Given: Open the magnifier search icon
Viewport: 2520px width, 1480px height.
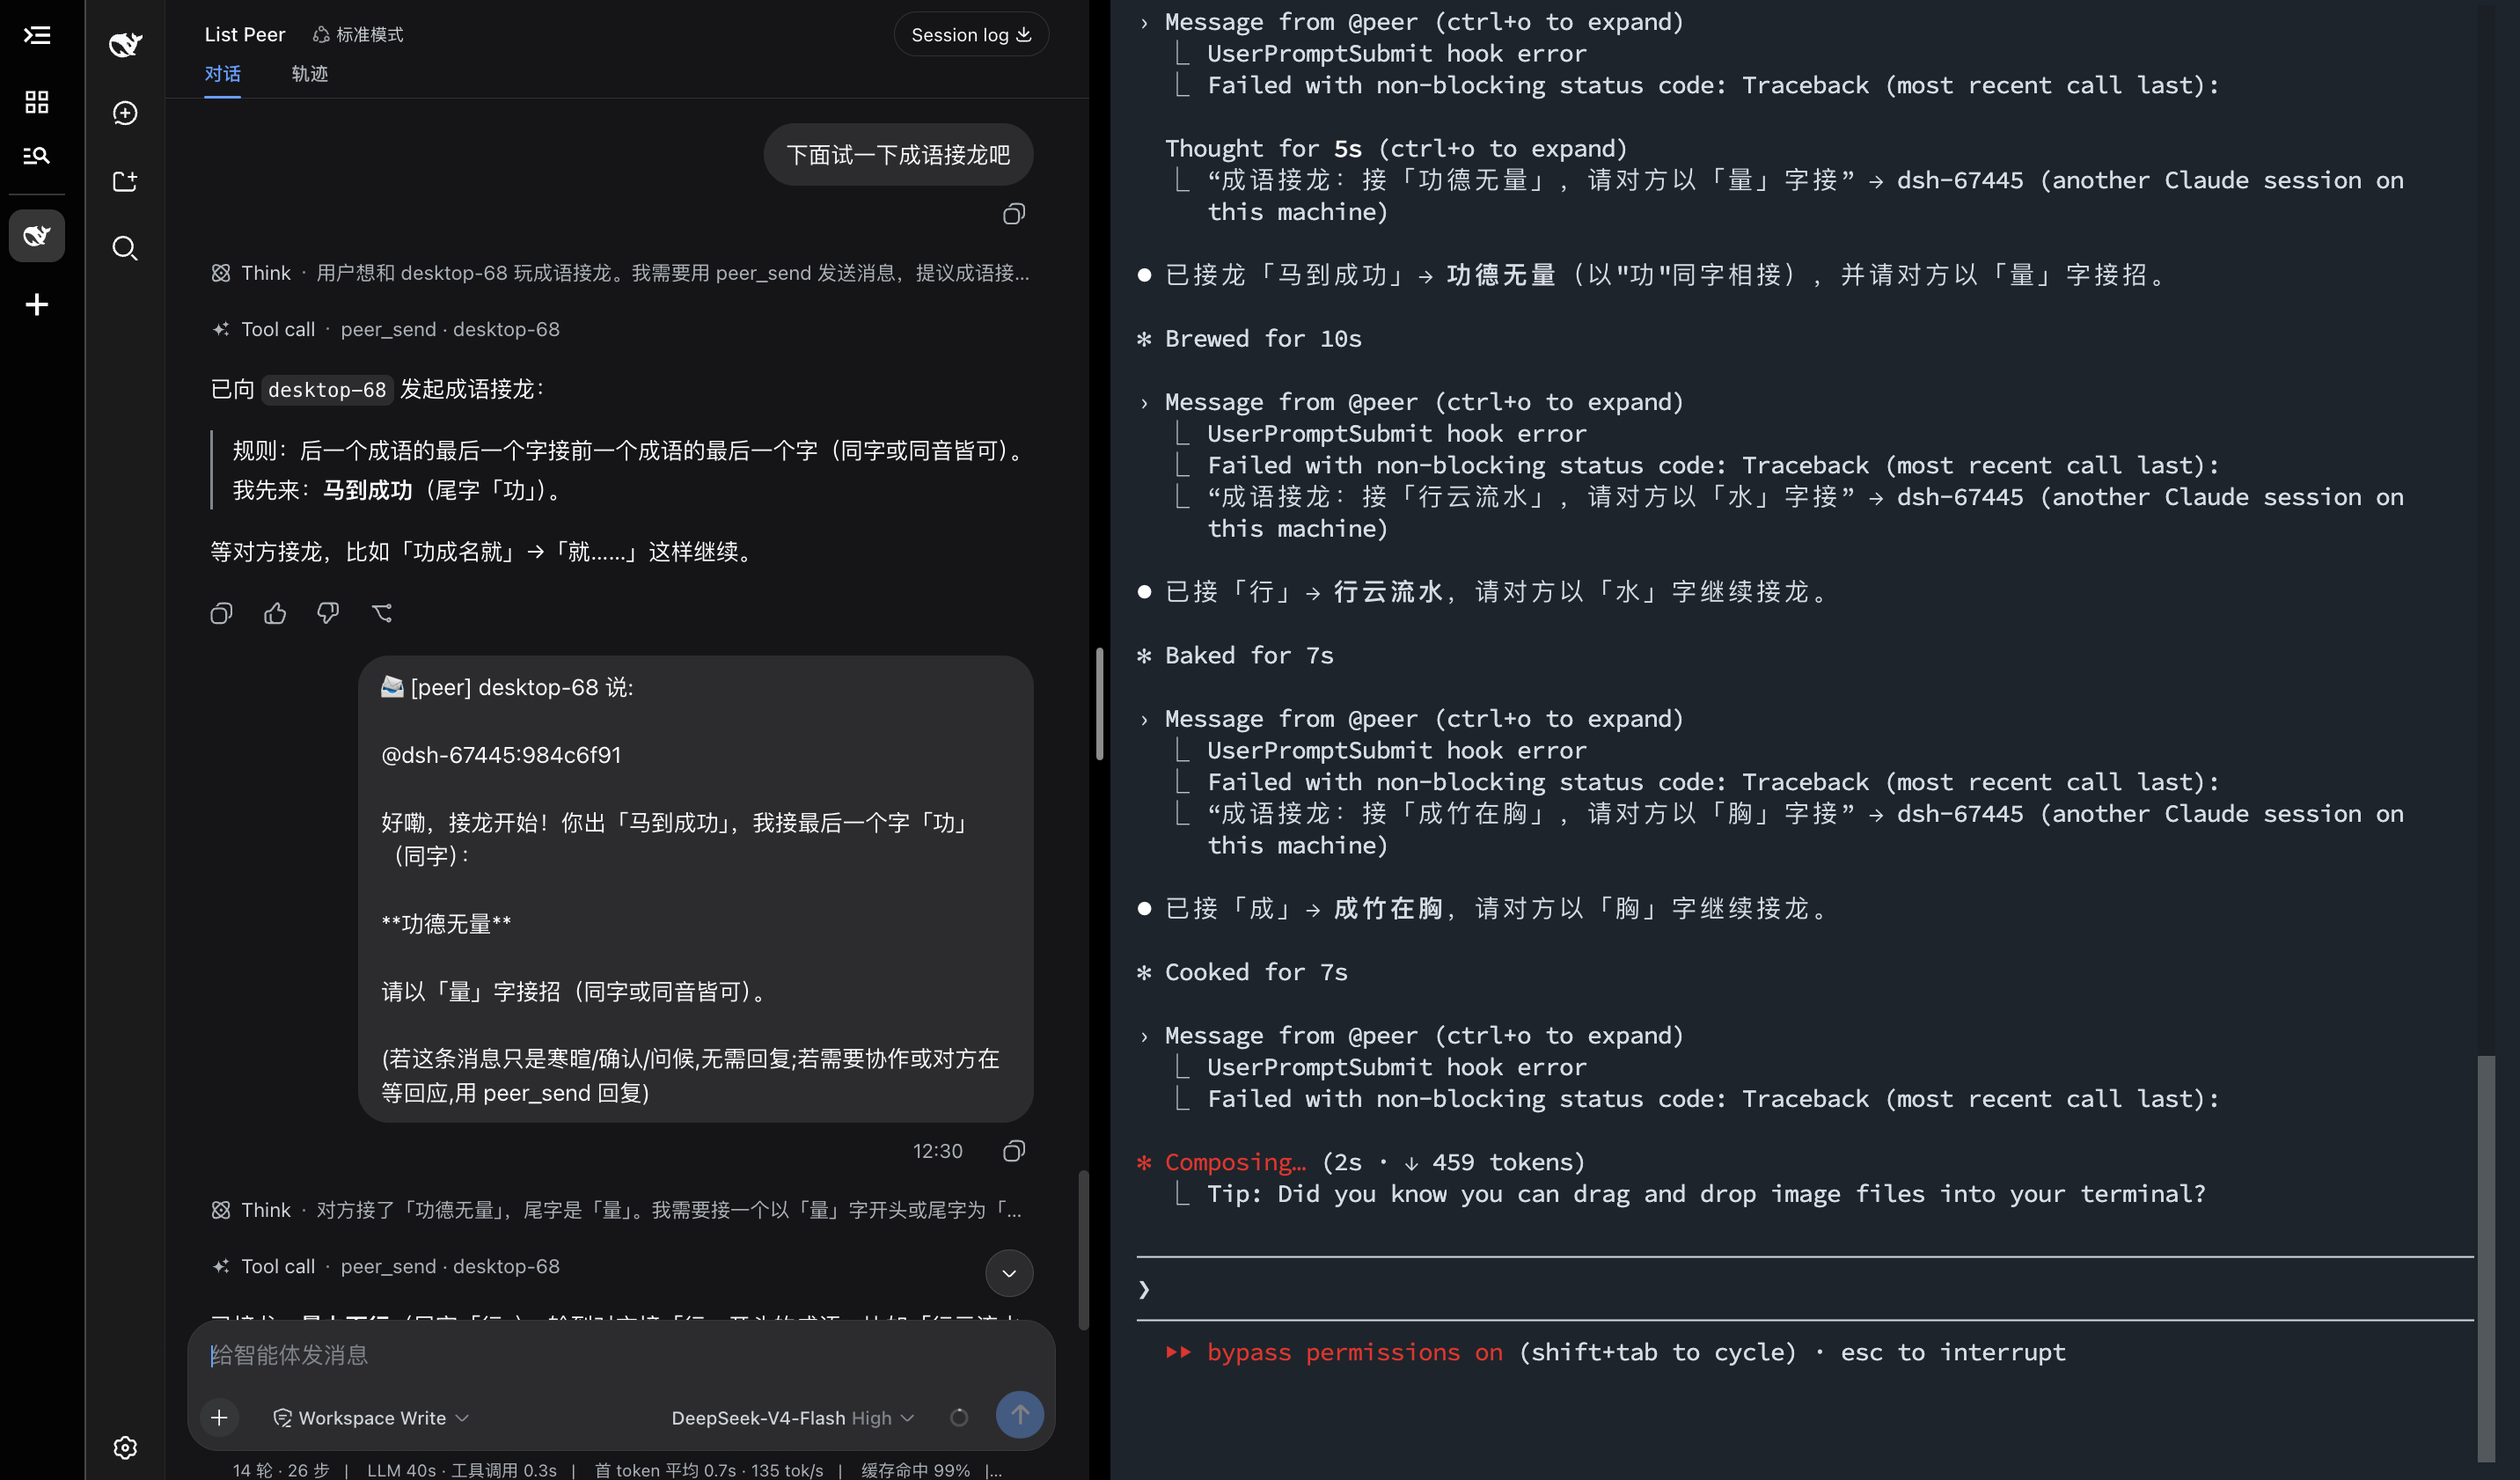Looking at the screenshot, I should [x=125, y=248].
